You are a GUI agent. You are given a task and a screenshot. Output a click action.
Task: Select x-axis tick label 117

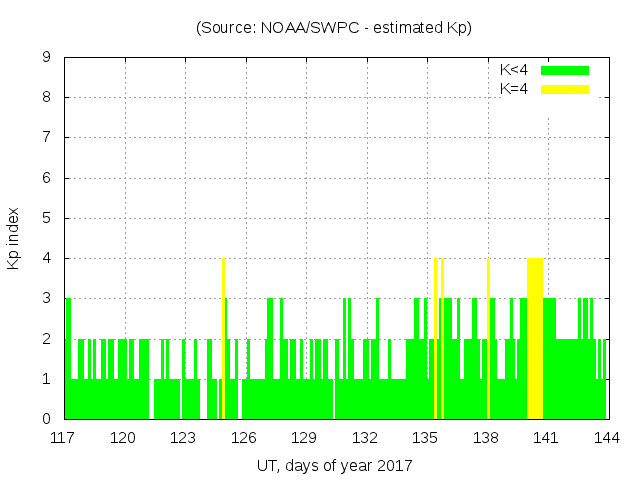coord(64,437)
